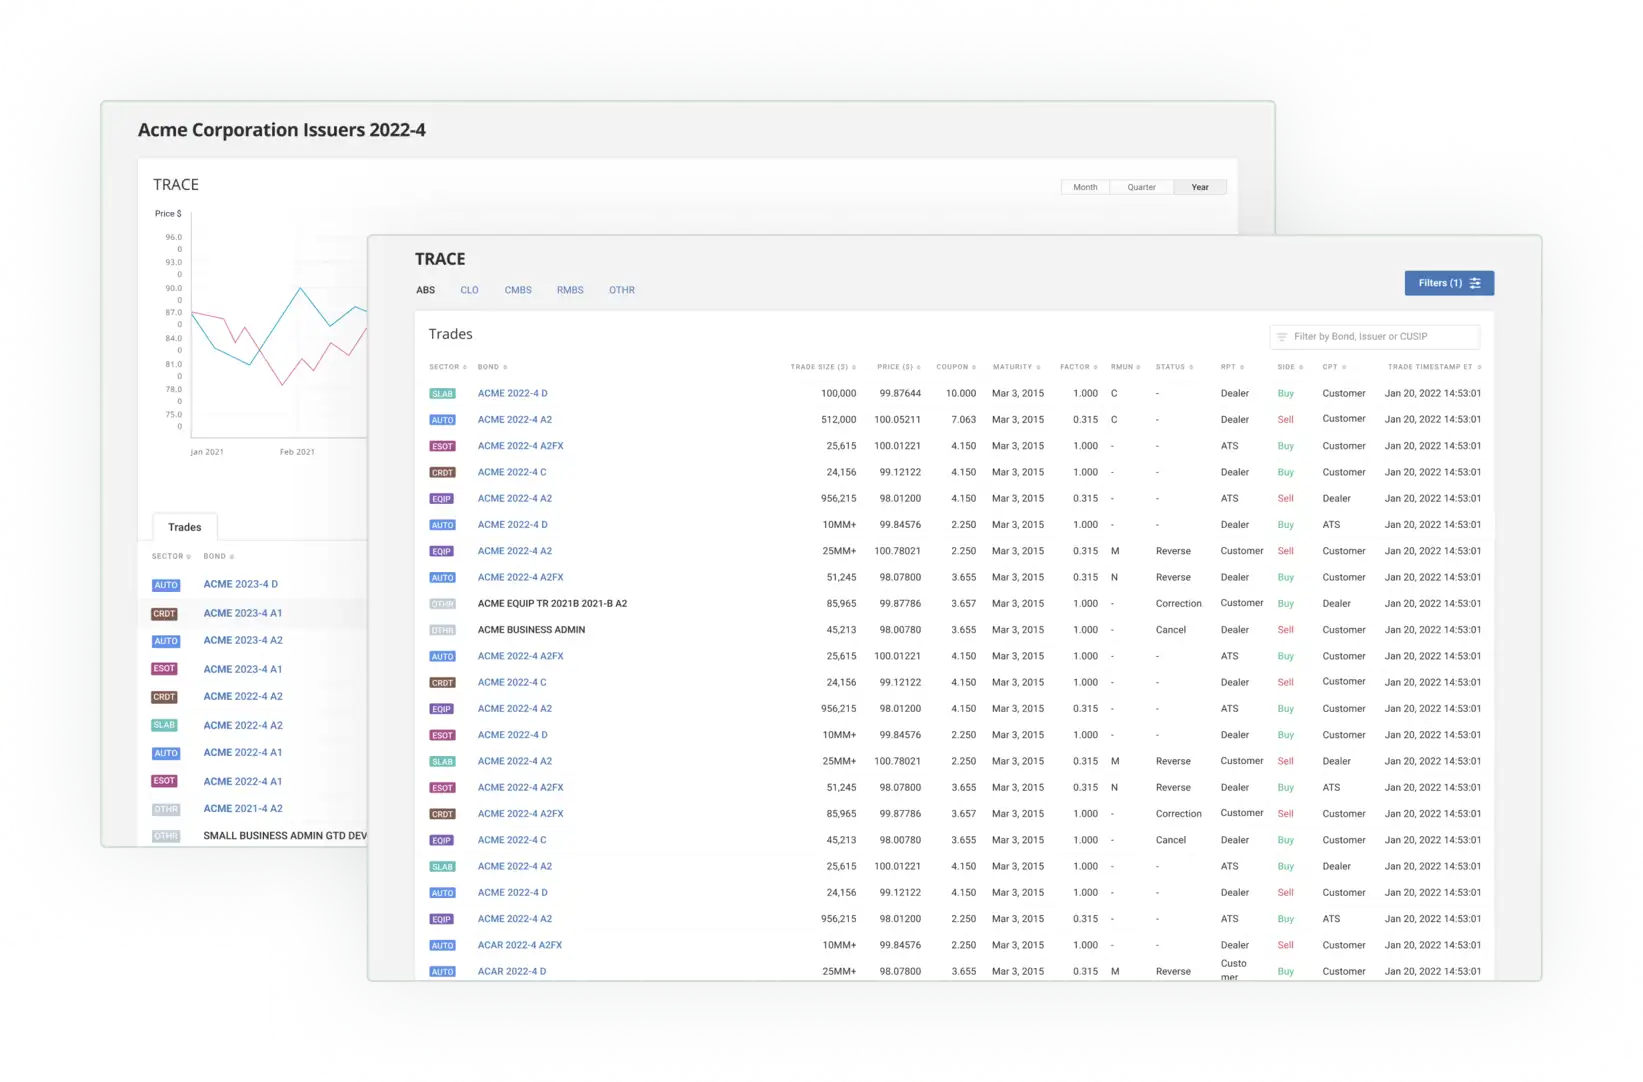This screenshot has width=1643, height=1082.
Task: Select the CRDT sector badge for ACME 2022-4 C
Action: coord(442,471)
